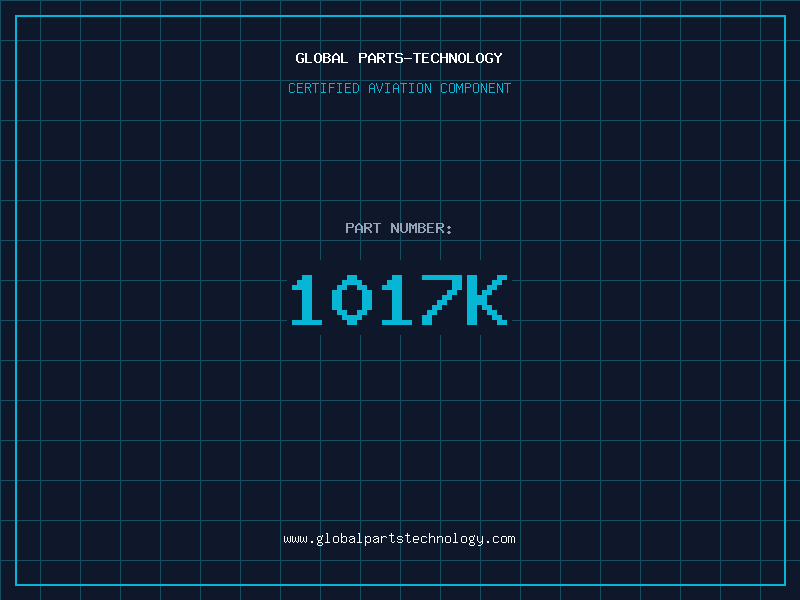
Task: Click the word PARTS in the header title
Action: (380, 58)
